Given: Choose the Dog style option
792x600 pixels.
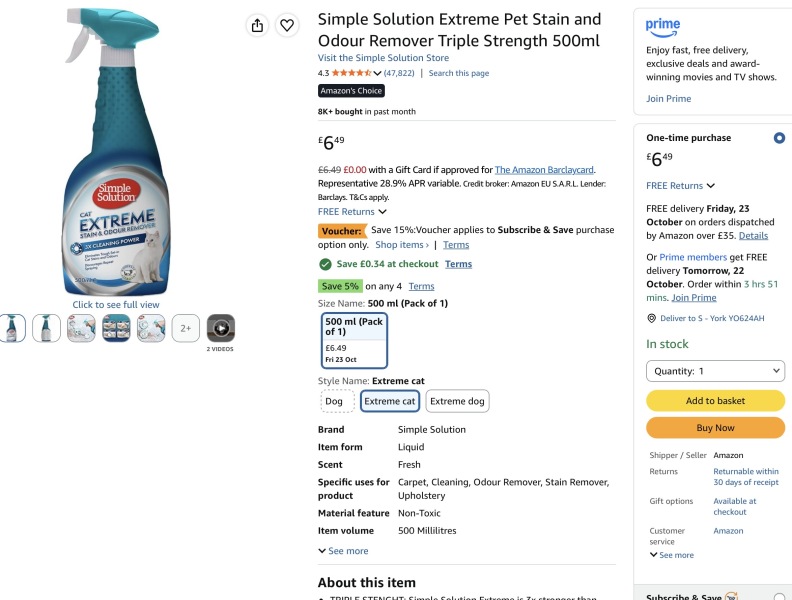Looking at the screenshot, I should (x=334, y=401).
